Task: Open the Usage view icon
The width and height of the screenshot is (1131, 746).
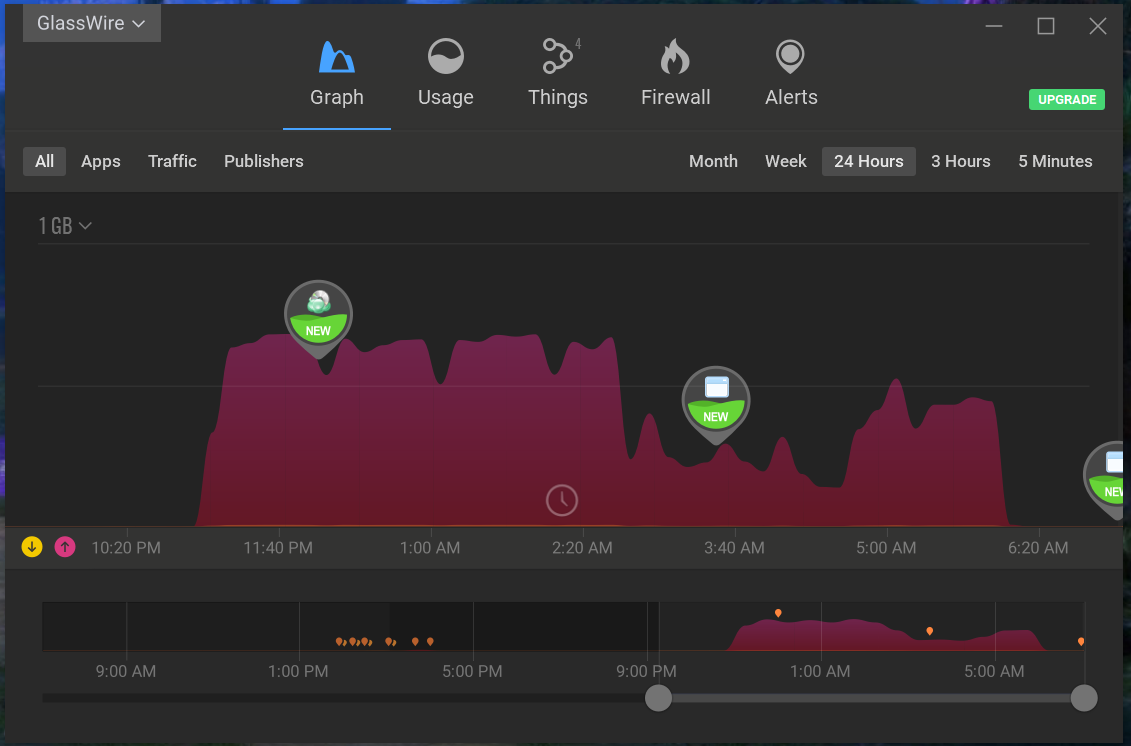Action: point(445,58)
